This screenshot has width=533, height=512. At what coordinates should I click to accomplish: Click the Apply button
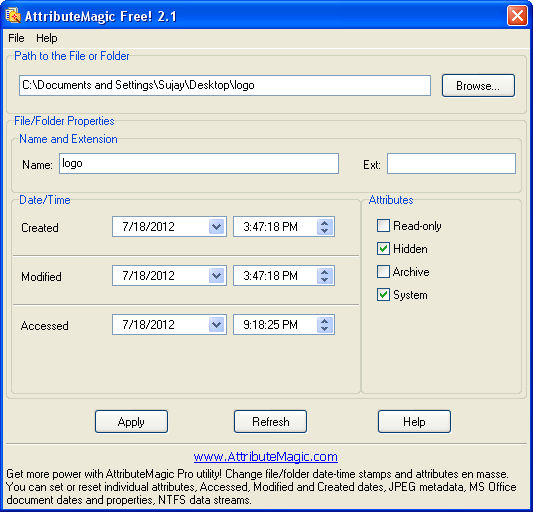pos(131,422)
